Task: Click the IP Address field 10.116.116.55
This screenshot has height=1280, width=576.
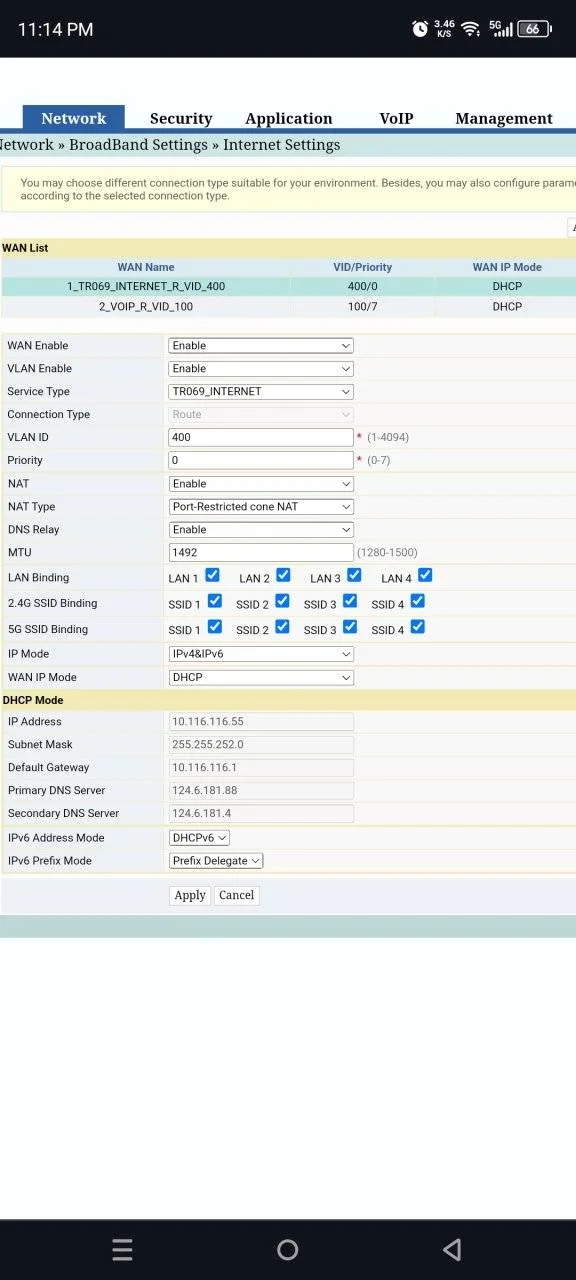Action: click(261, 722)
